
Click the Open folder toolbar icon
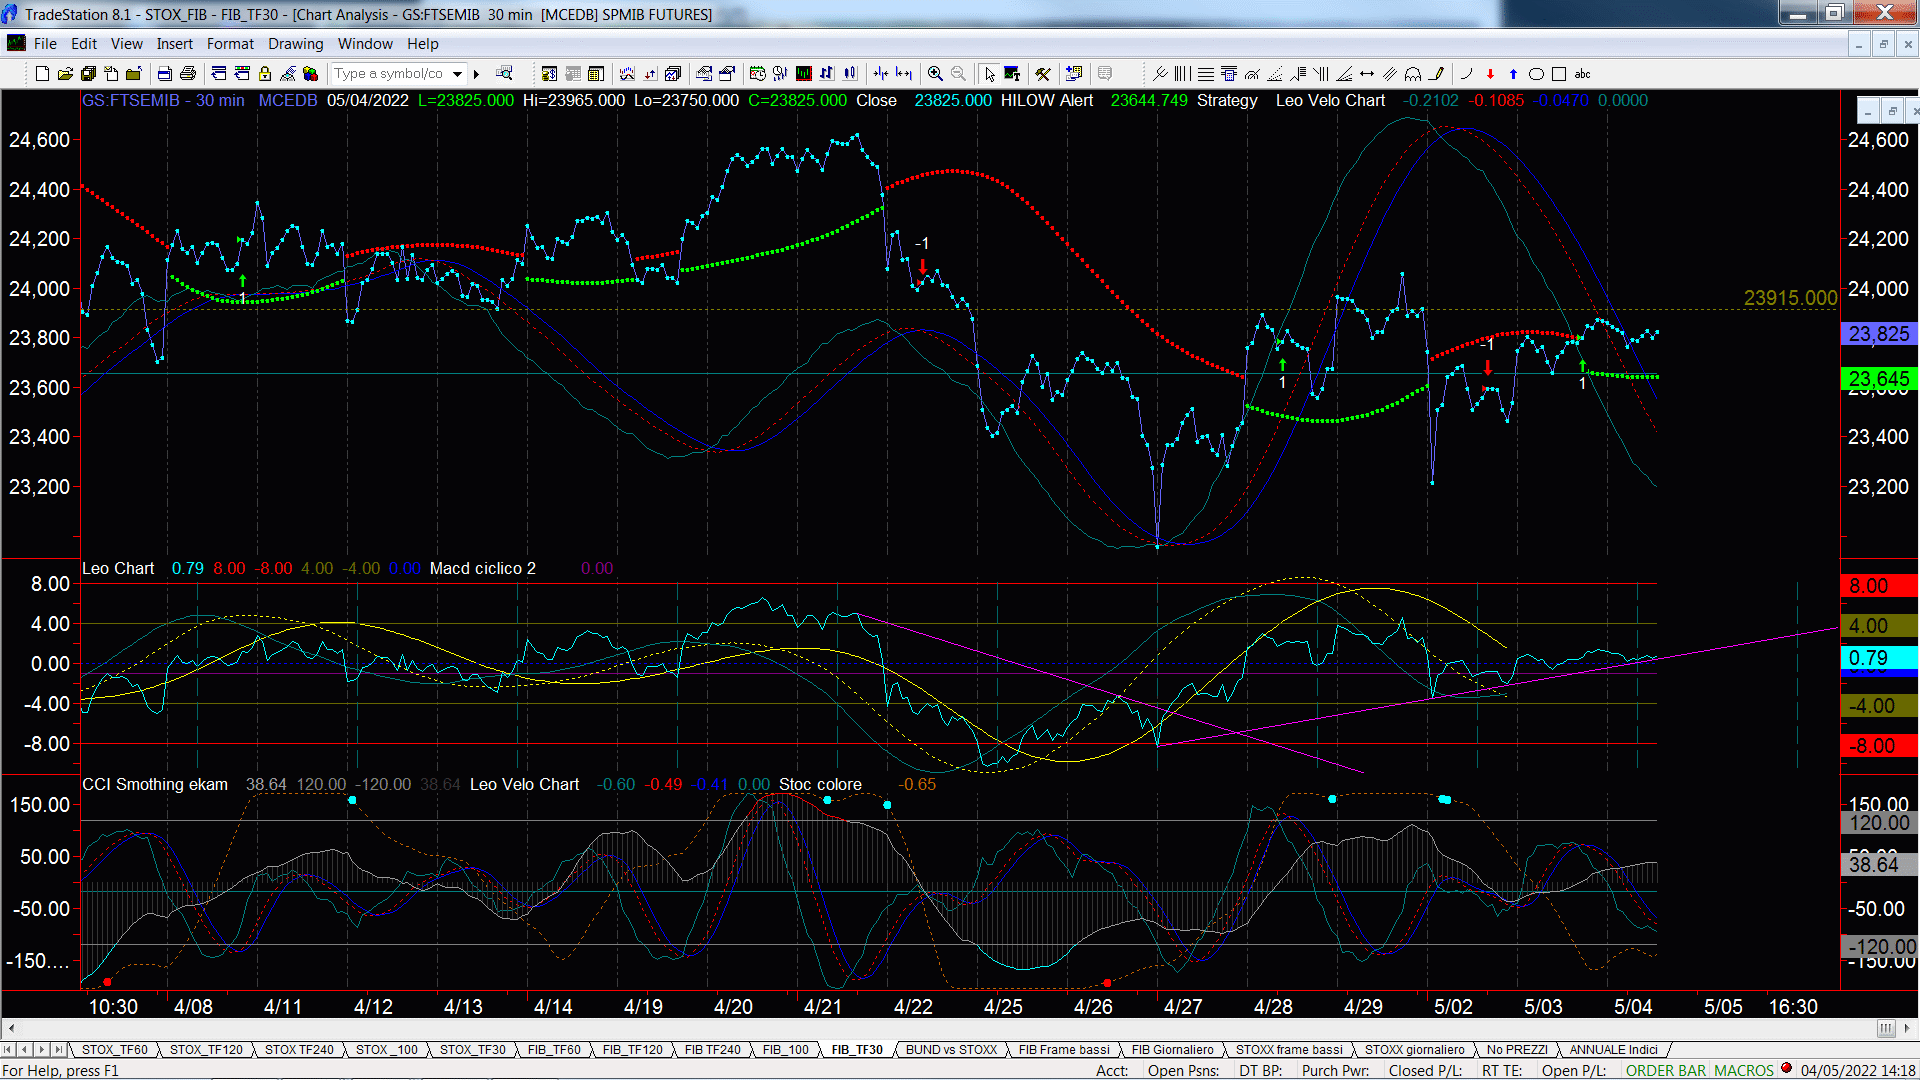(65, 74)
